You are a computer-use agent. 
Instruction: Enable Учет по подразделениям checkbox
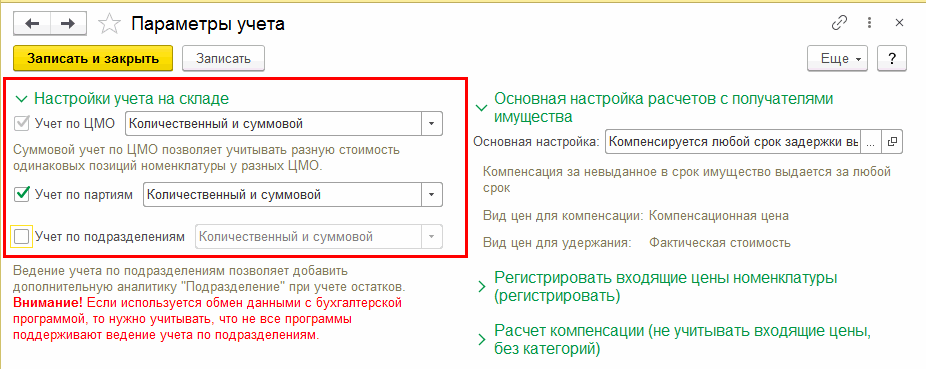22,237
